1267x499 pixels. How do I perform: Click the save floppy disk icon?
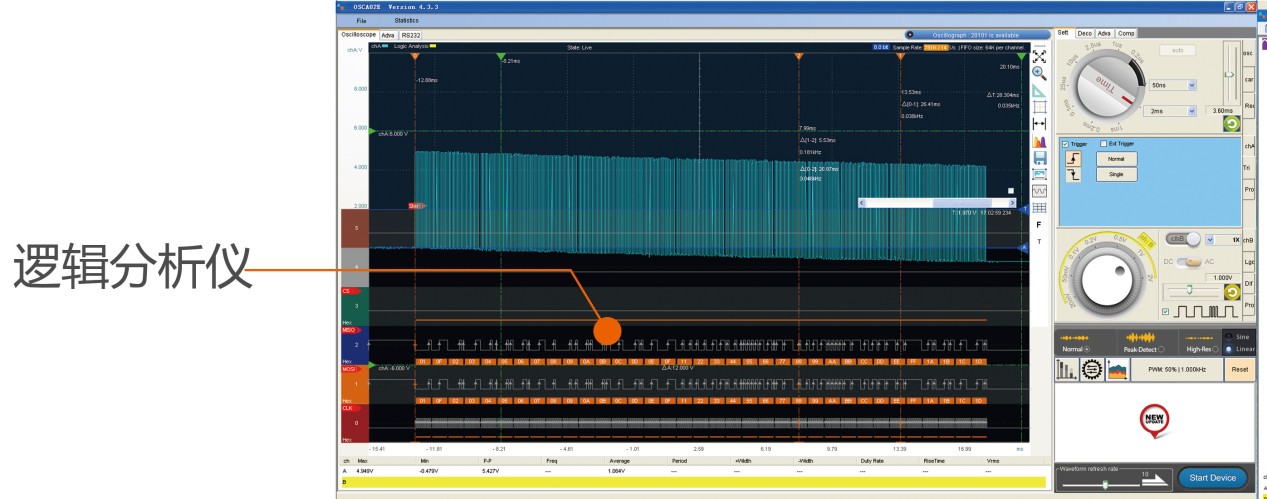[x=1039, y=158]
